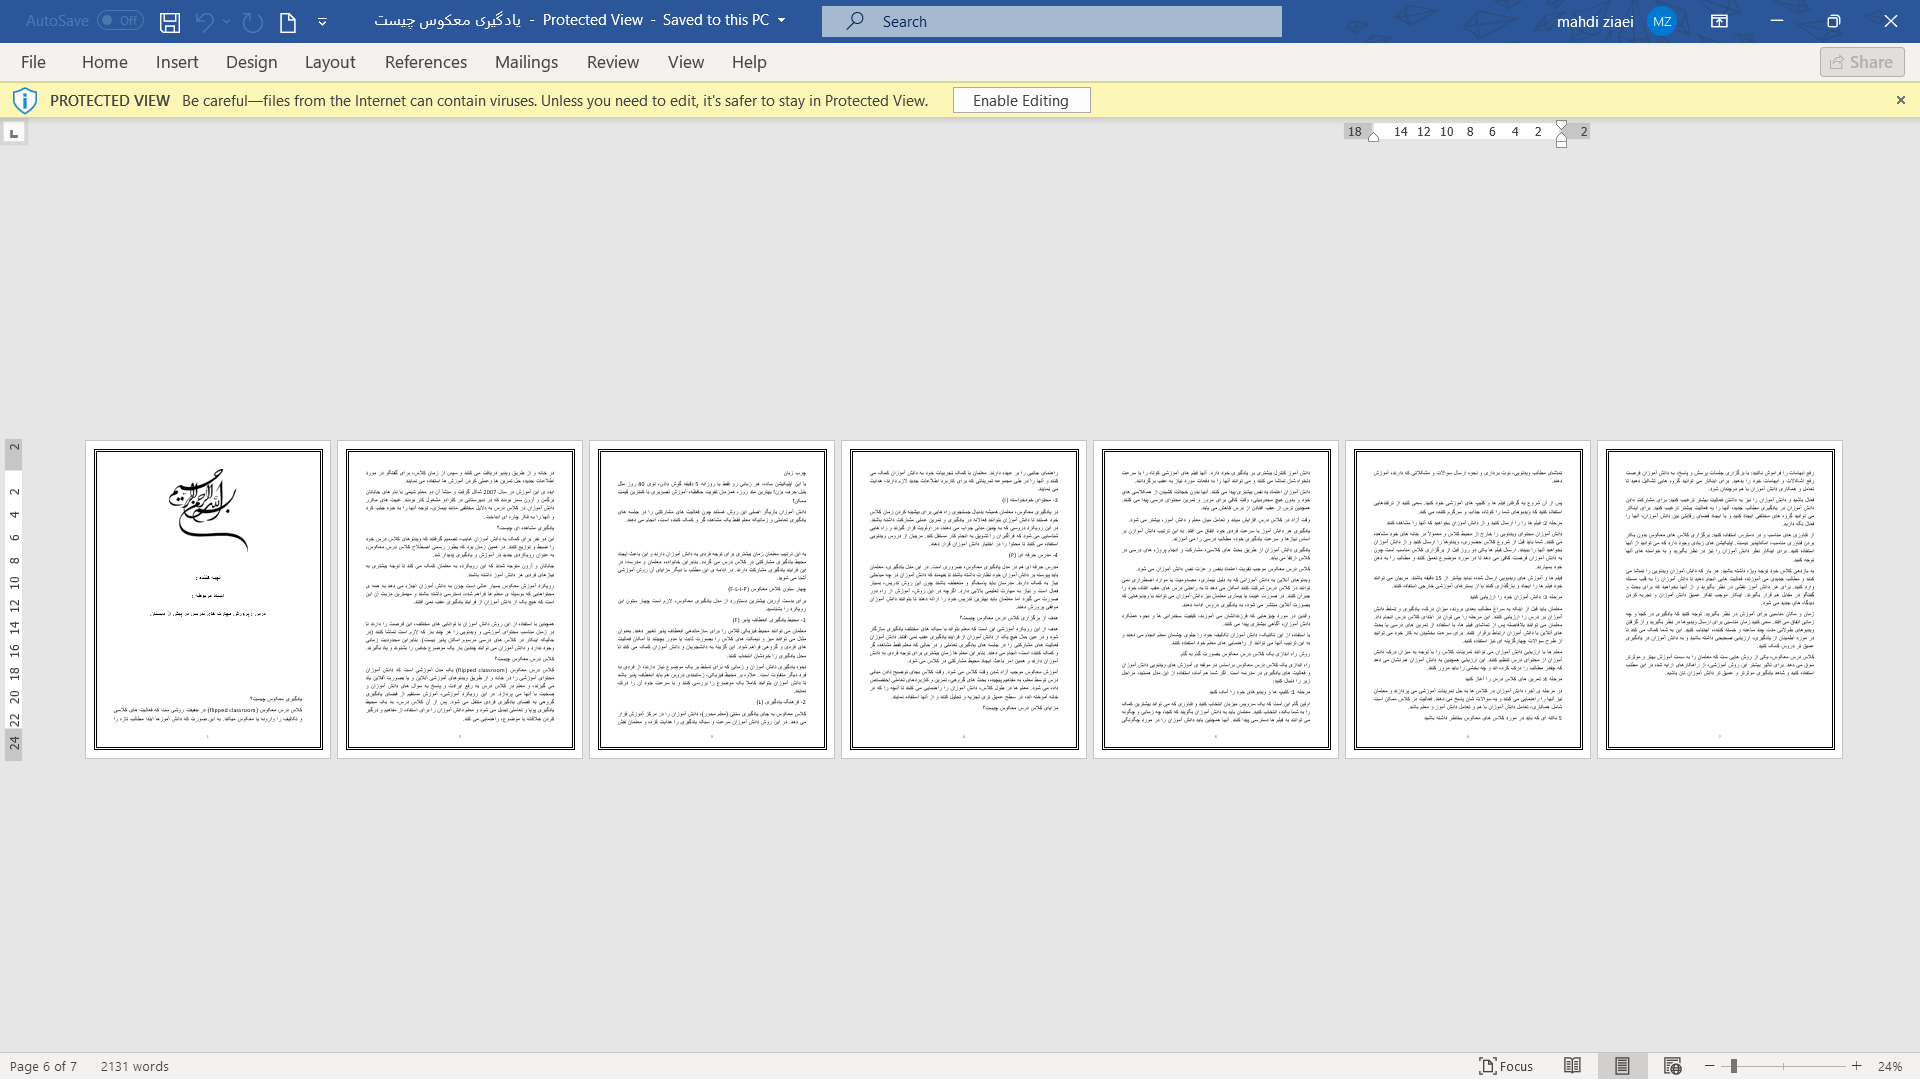The height and width of the screenshot is (1080, 1920).
Task: Click the New Document icon
Action: point(287,20)
